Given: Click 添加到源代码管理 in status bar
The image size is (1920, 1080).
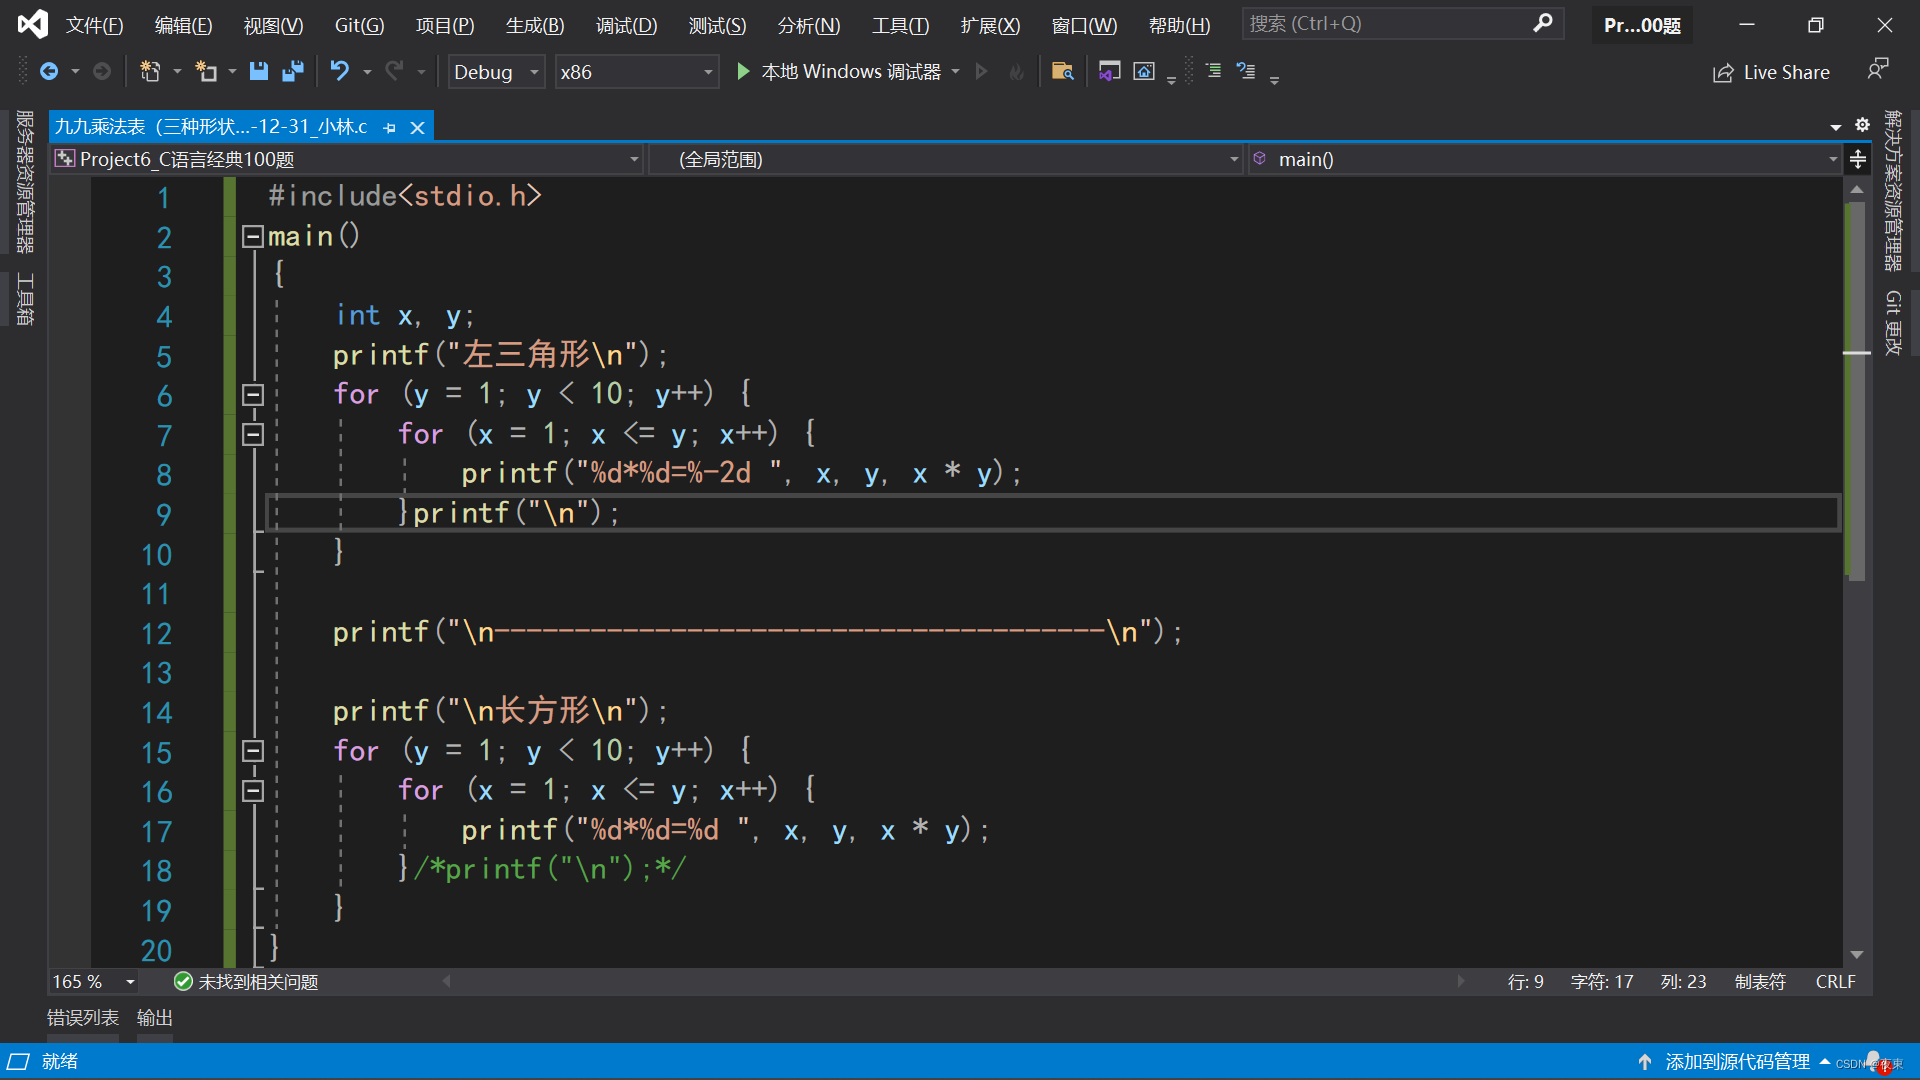Looking at the screenshot, I should coord(1737,1061).
